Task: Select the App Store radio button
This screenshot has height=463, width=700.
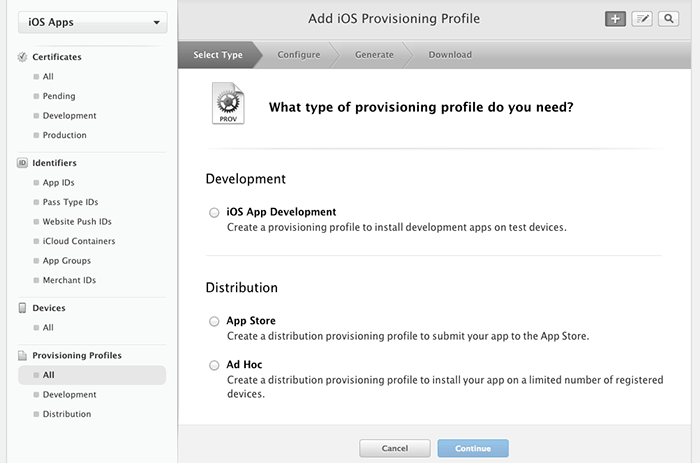Action: [x=214, y=321]
